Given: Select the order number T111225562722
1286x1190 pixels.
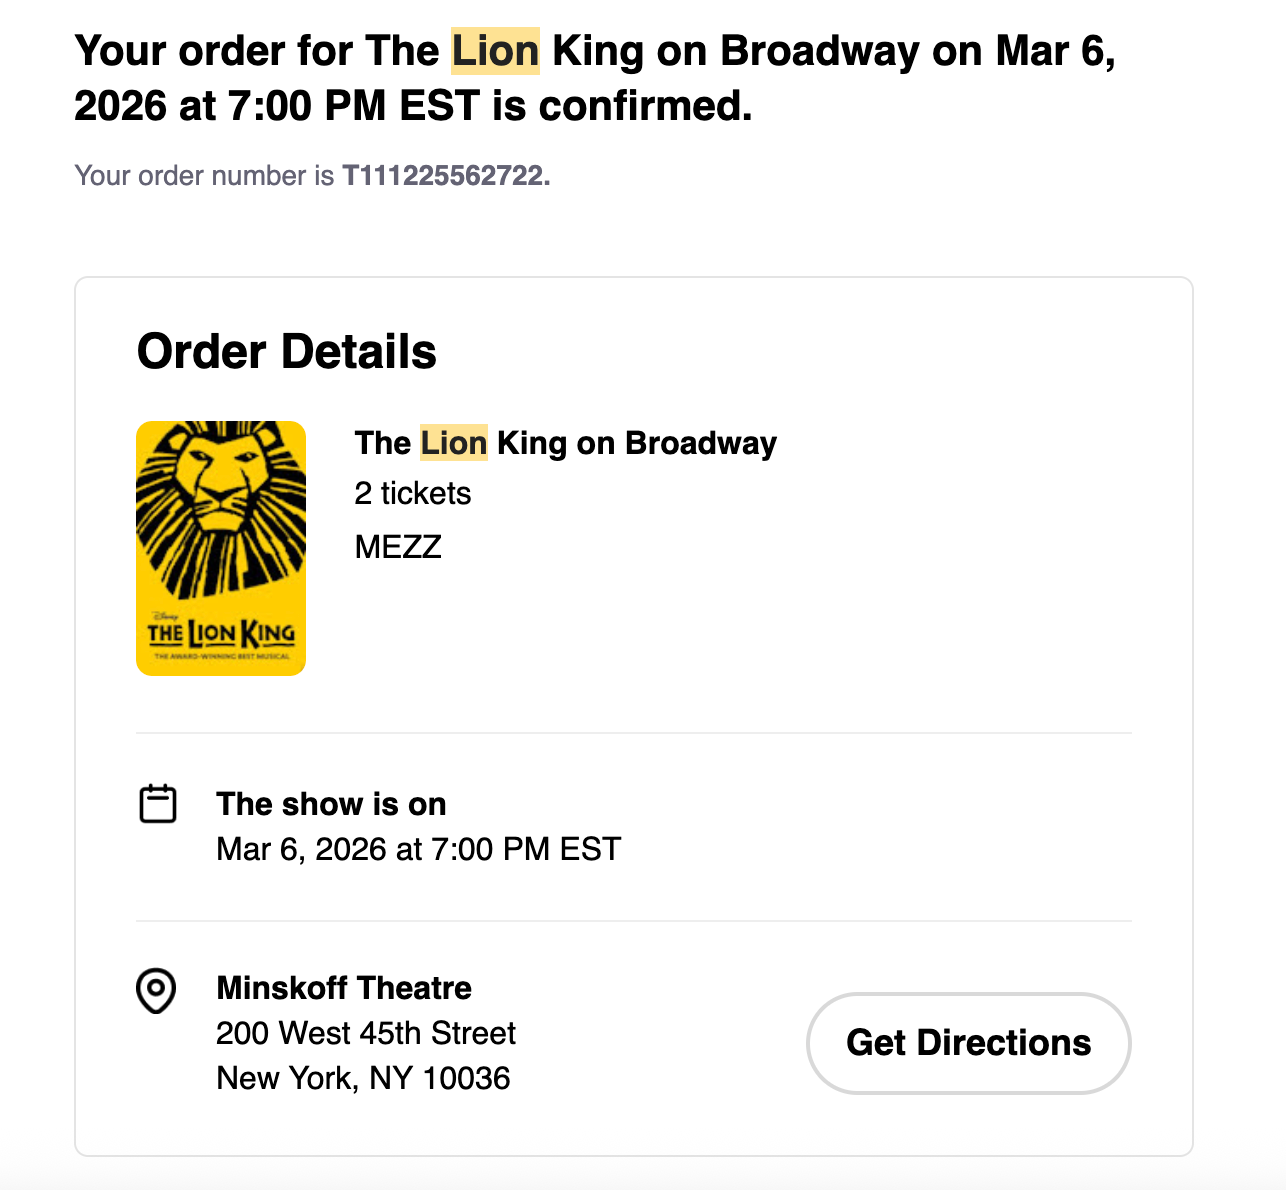Looking at the screenshot, I should 445,176.
